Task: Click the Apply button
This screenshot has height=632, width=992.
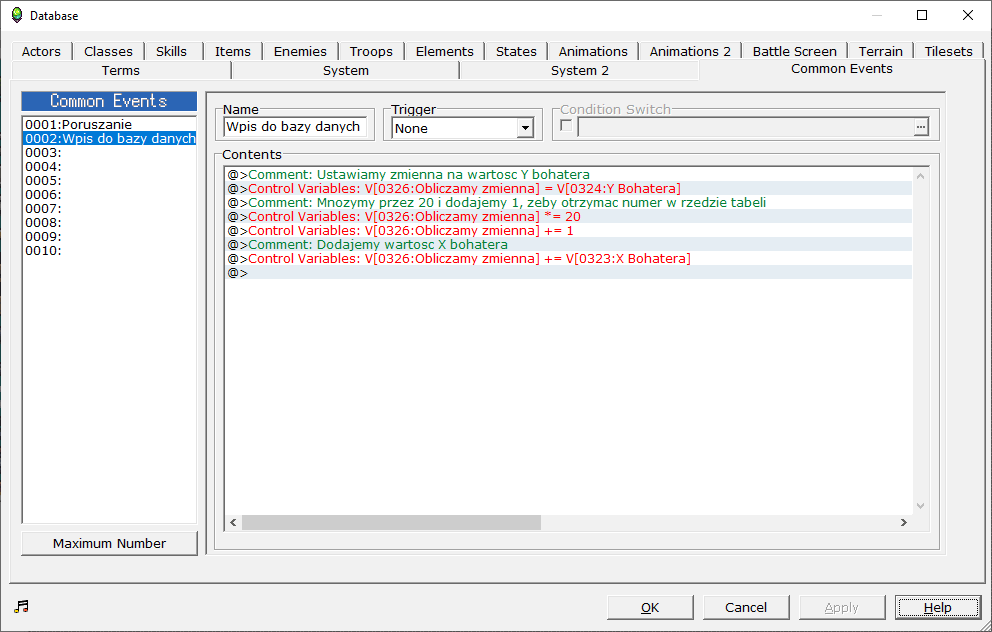Action: [841, 607]
